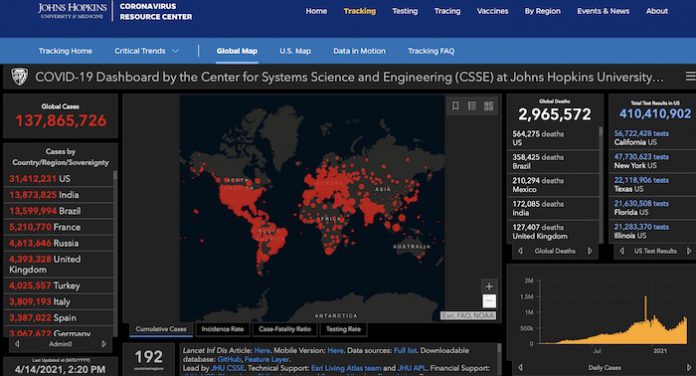Image resolution: width=696 pixels, height=376 pixels.
Task: Zoom out with the map minus button
Action: click(489, 301)
